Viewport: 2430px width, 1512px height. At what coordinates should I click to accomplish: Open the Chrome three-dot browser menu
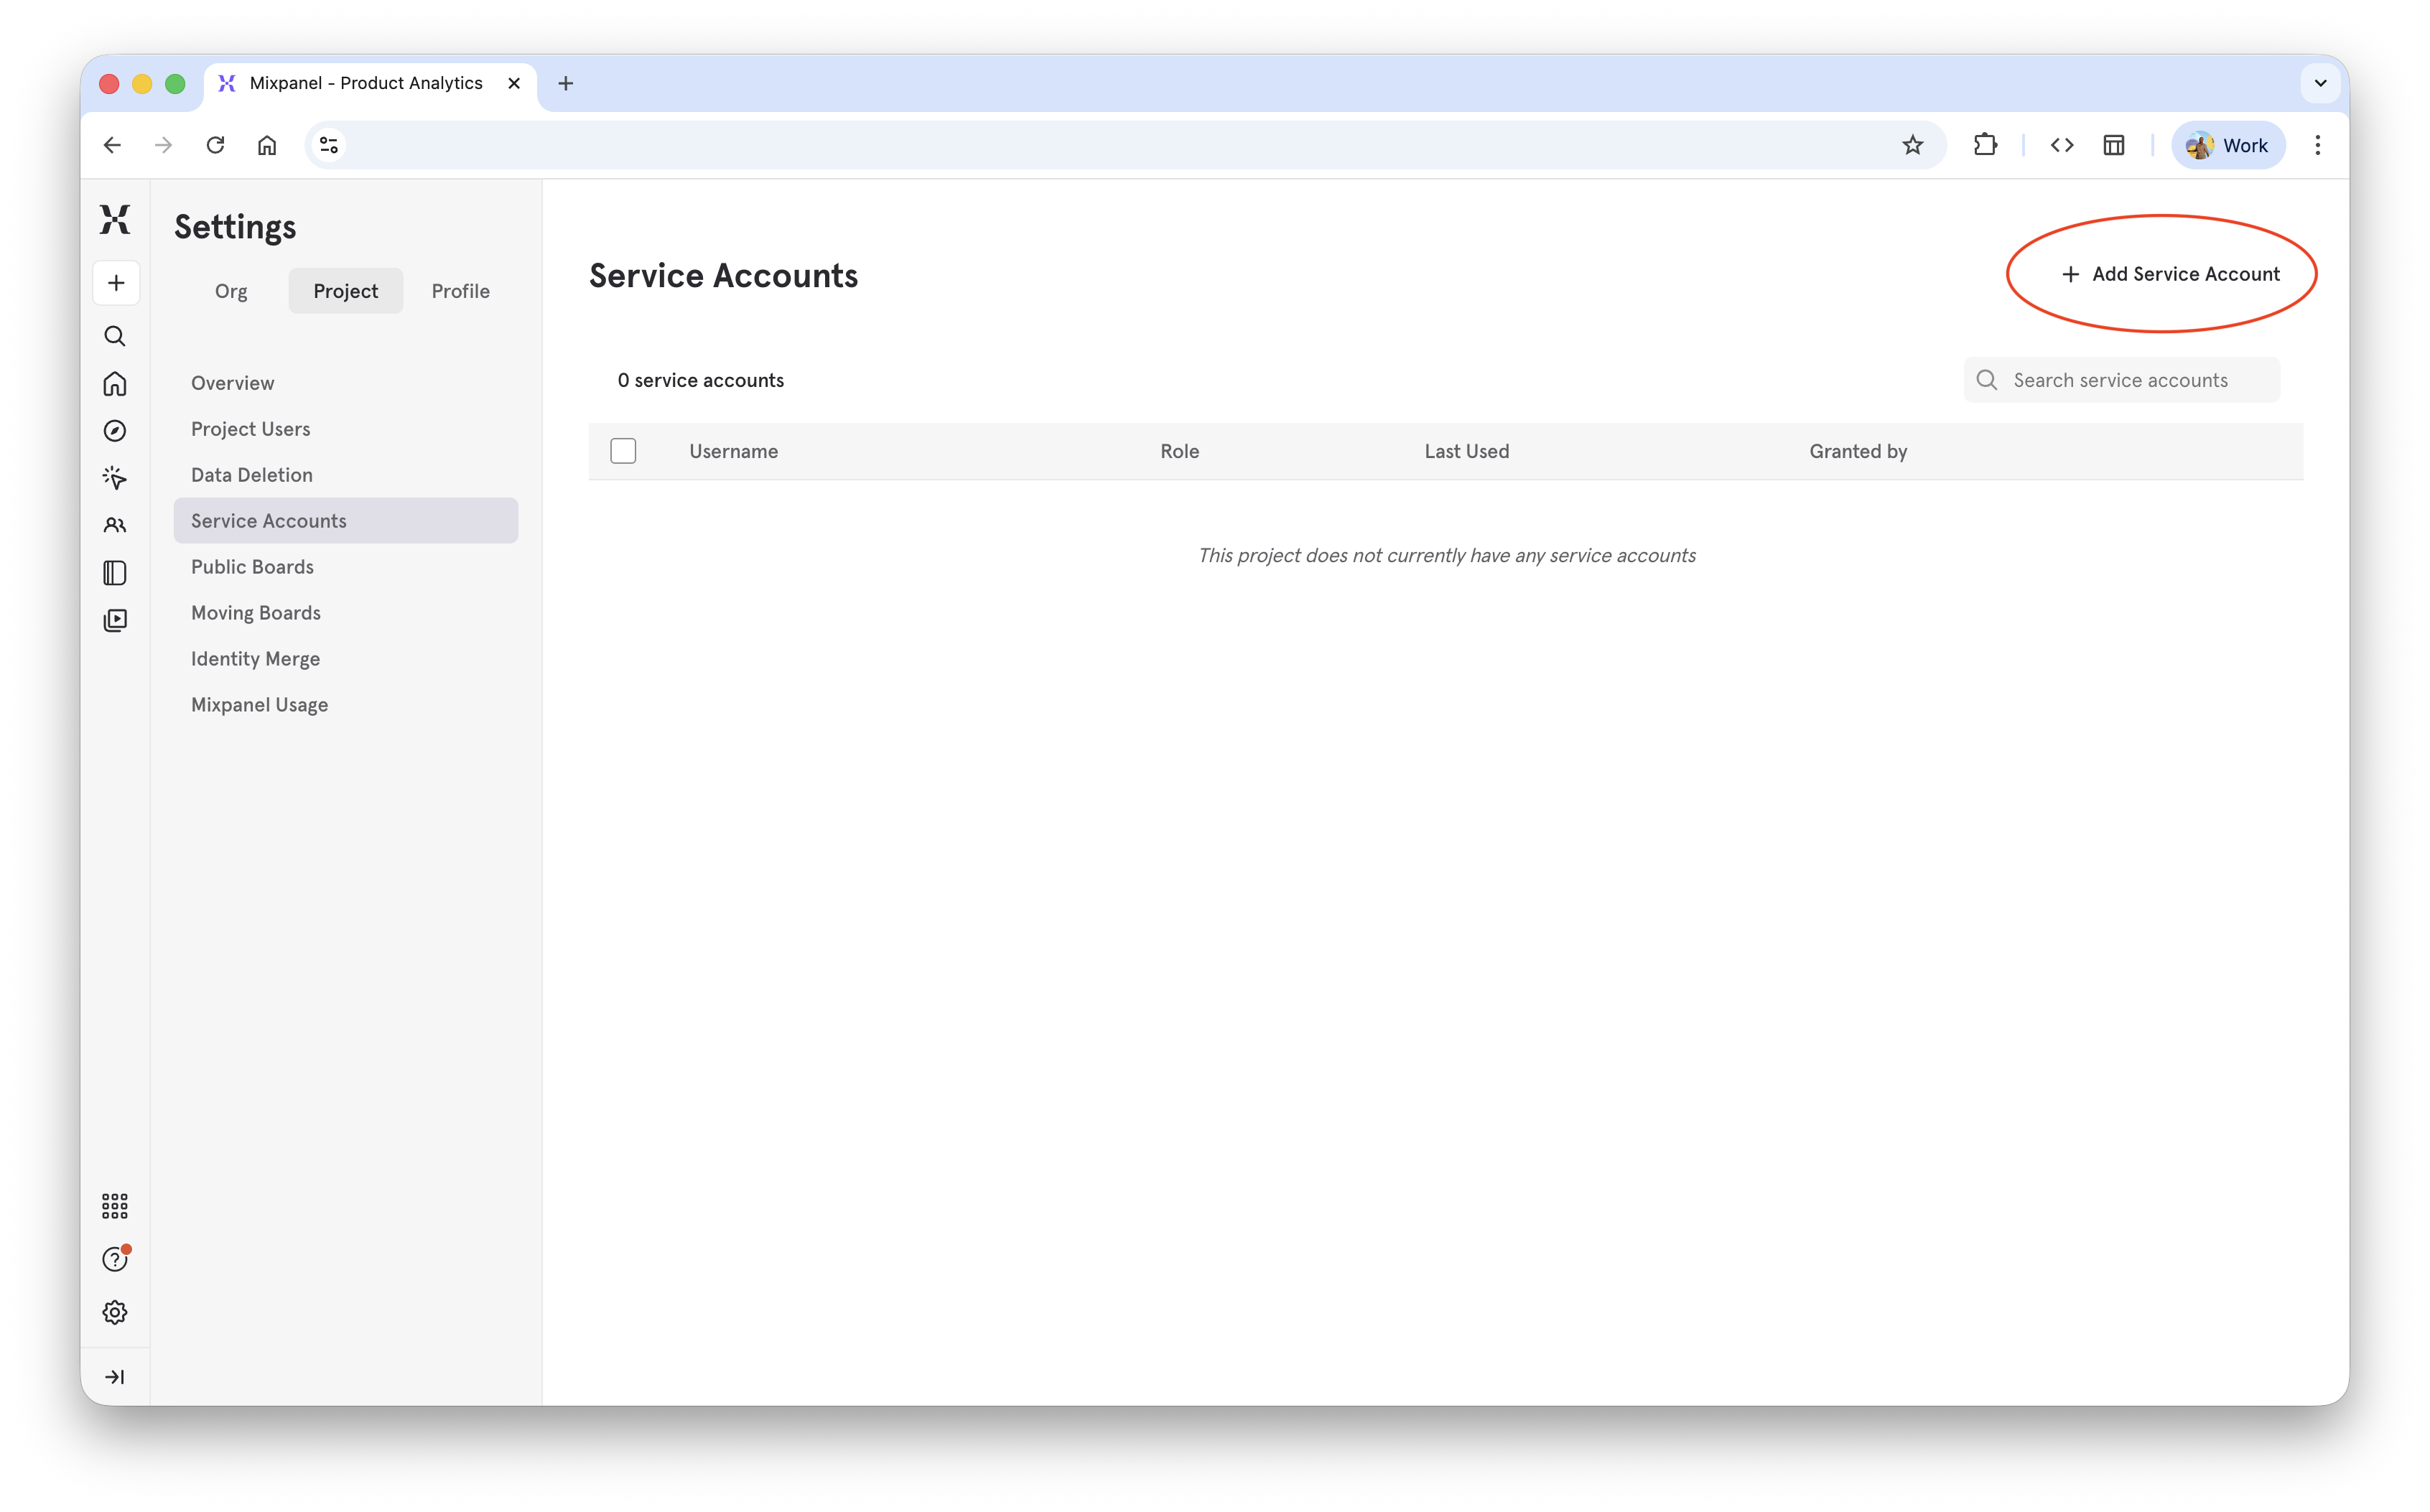(2318, 145)
